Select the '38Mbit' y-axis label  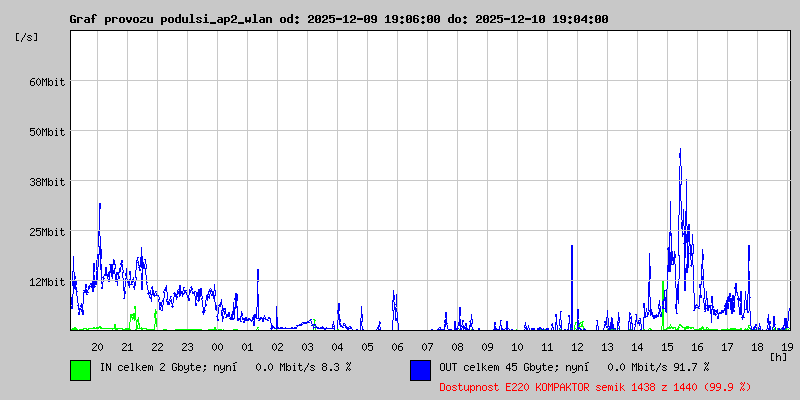tap(47, 182)
